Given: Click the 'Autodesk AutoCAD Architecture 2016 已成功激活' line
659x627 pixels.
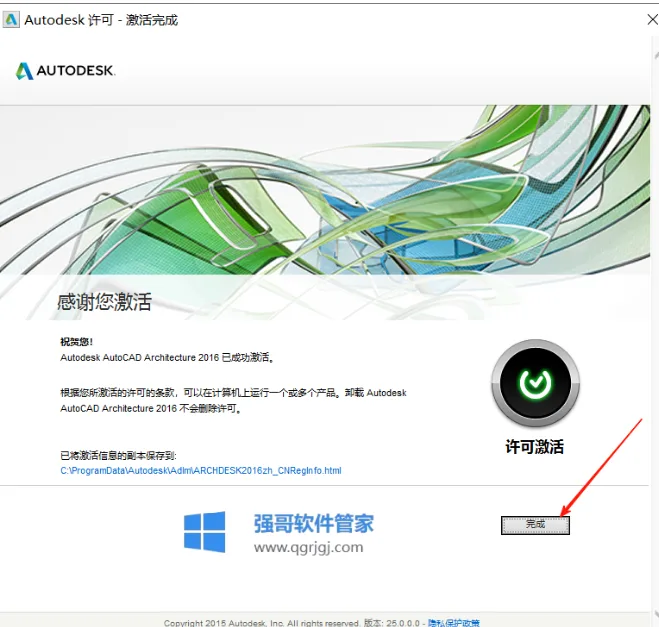Looking at the screenshot, I should (x=167, y=358).
